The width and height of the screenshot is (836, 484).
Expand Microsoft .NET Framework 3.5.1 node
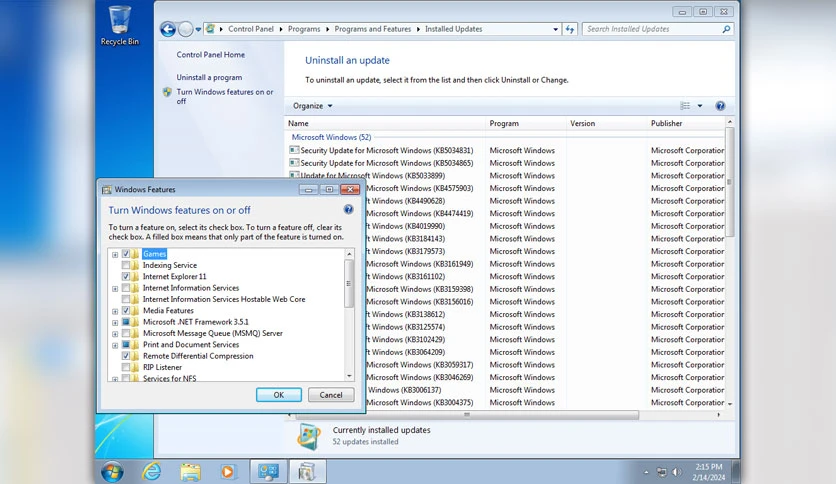[x=115, y=322]
